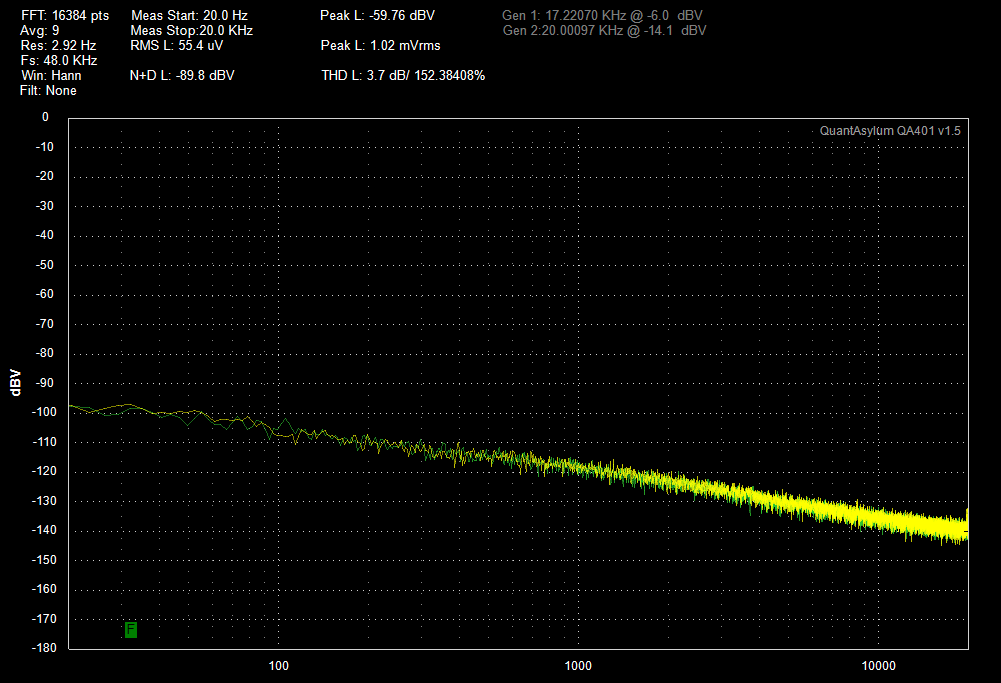Click the 1000 frequency axis label
Screen dimensions: 1001x683
578,666
